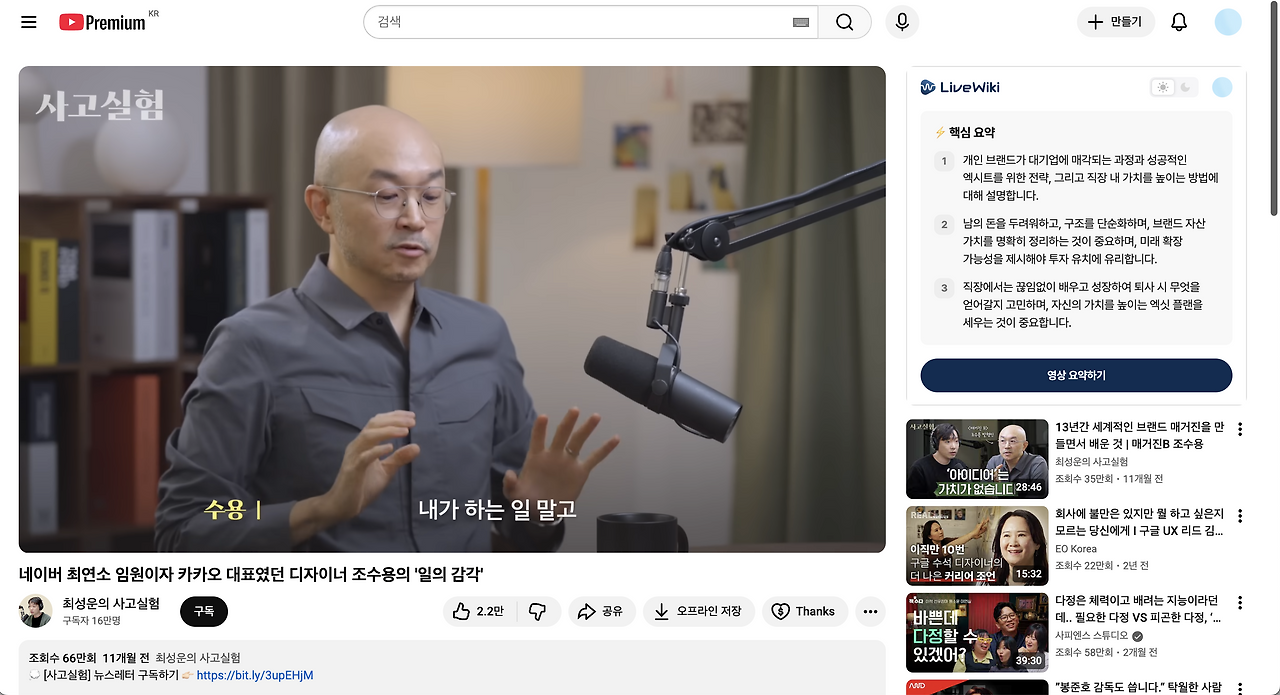The width and height of the screenshot is (1280, 695).
Task: Activate voice search with the microphone icon
Action: pos(901,22)
